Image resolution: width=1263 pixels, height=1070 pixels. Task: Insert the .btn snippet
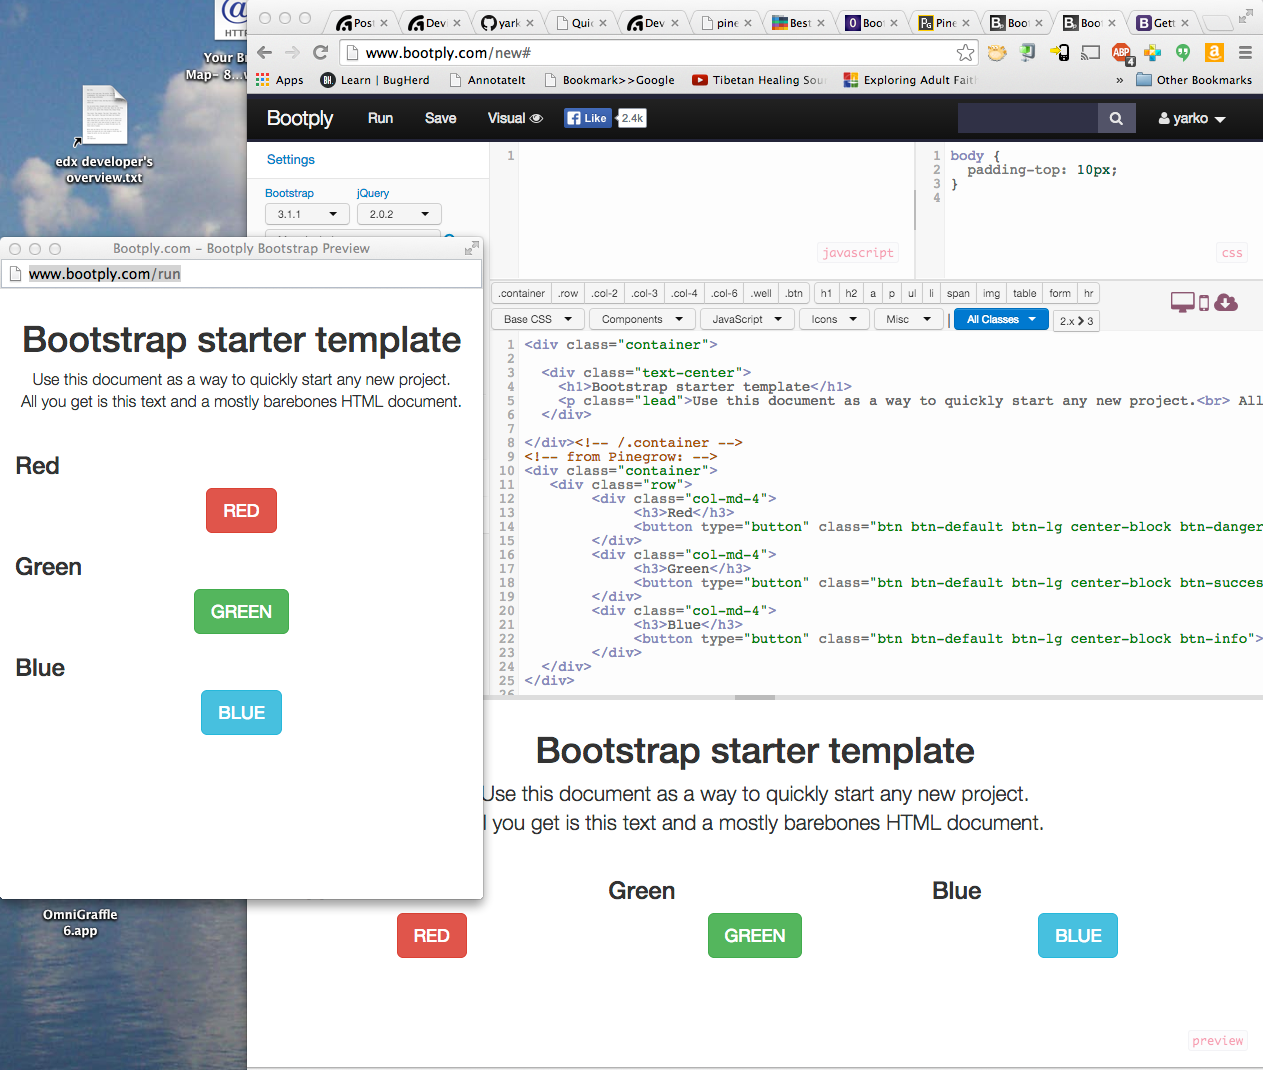point(794,293)
